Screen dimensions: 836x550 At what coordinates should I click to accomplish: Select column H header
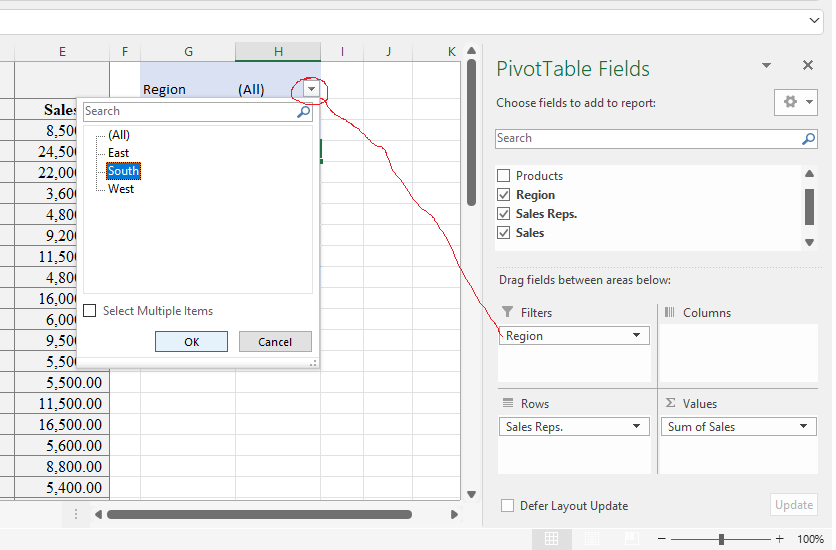[x=278, y=52]
